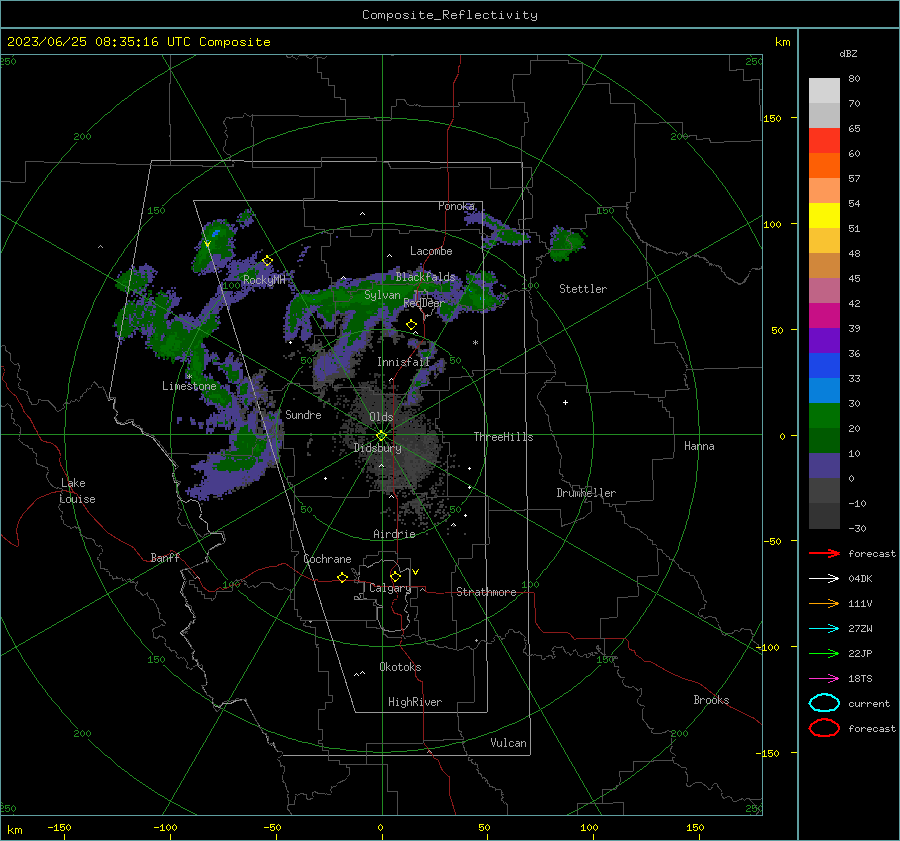
Task: Click the Stettler city label
Action: [x=583, y=289]
